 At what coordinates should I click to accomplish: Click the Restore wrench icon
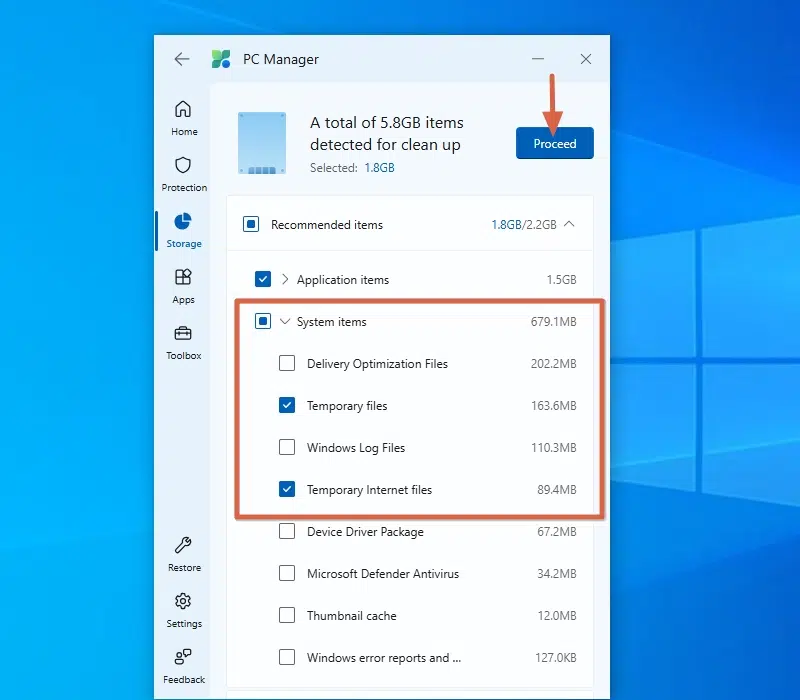(183, 546)
